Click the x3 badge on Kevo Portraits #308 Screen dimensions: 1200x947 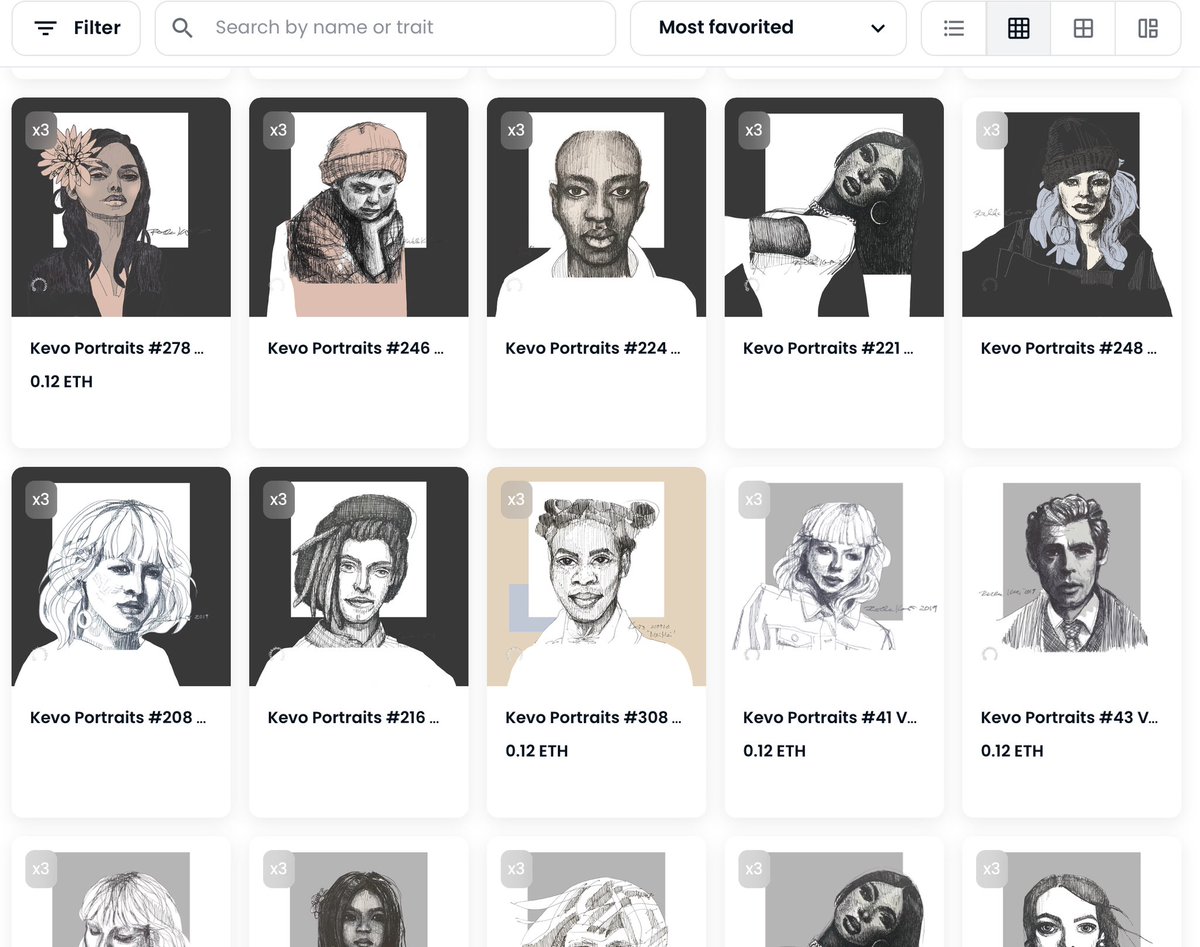tap(516, 499)
